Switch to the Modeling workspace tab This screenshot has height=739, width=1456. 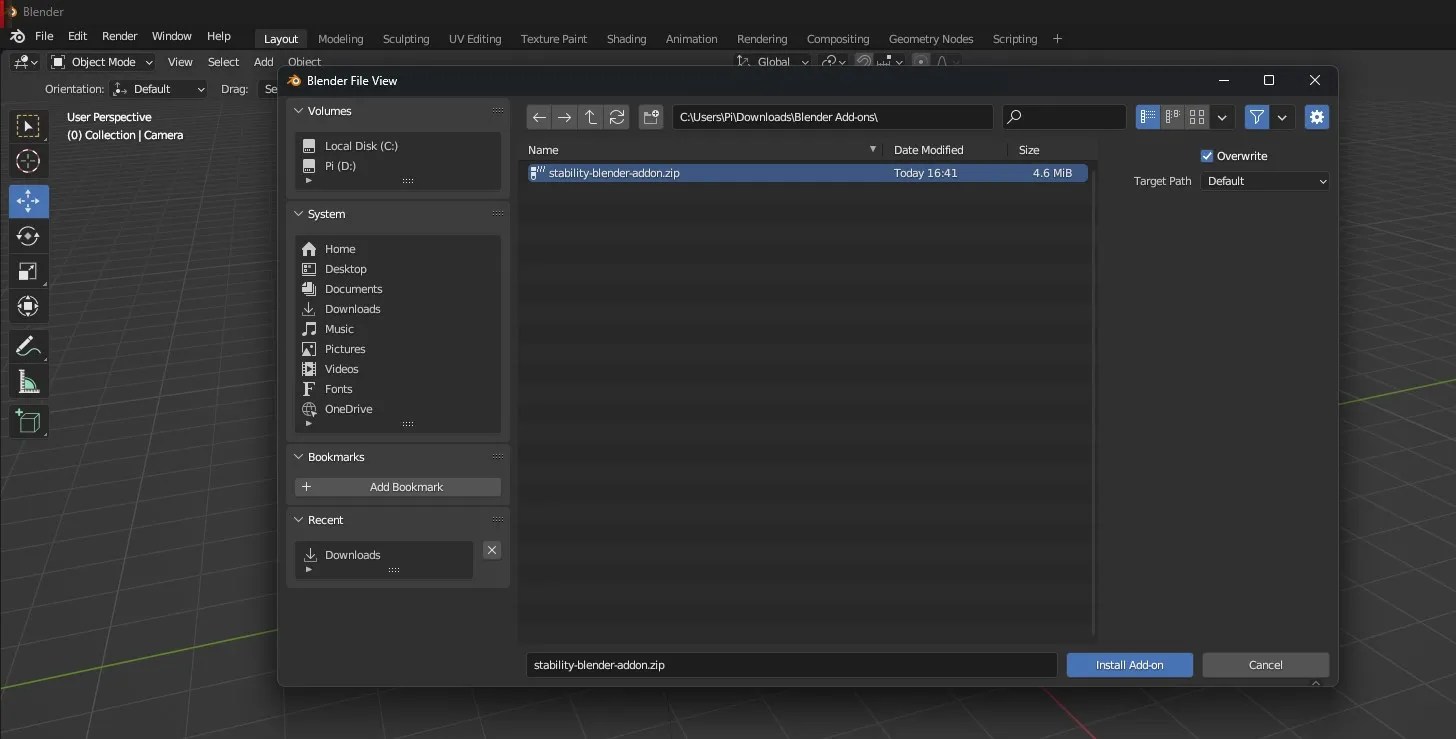pyautogui.click(x=340, y=39)
